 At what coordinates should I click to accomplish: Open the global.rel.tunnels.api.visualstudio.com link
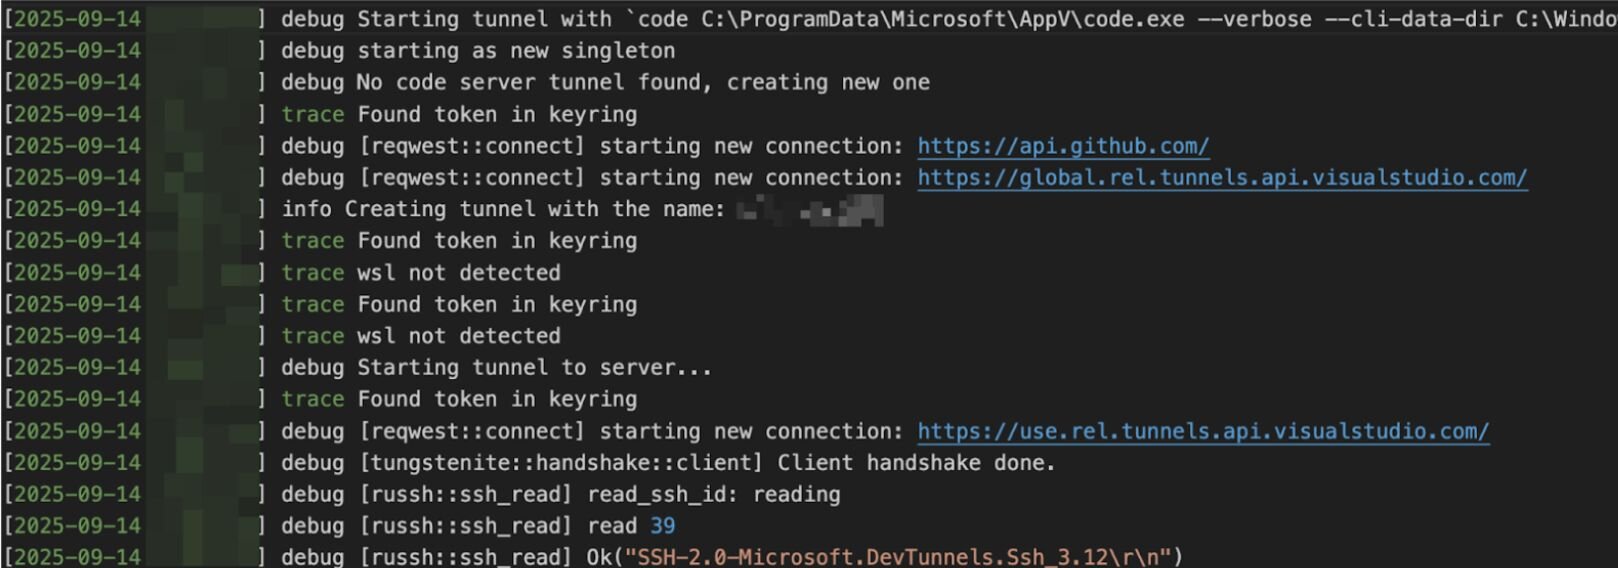pos(1222,178)
